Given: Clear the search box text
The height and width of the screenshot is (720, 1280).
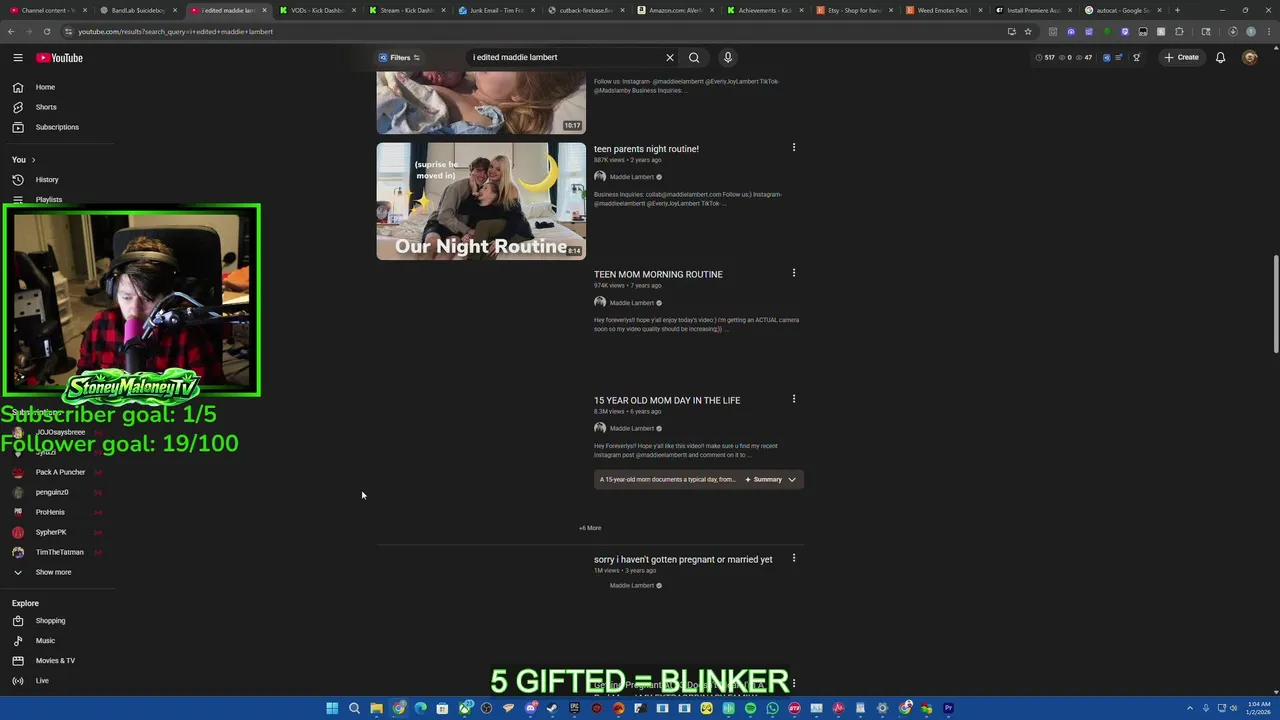Looking at the screenshot, I should 670,57.
